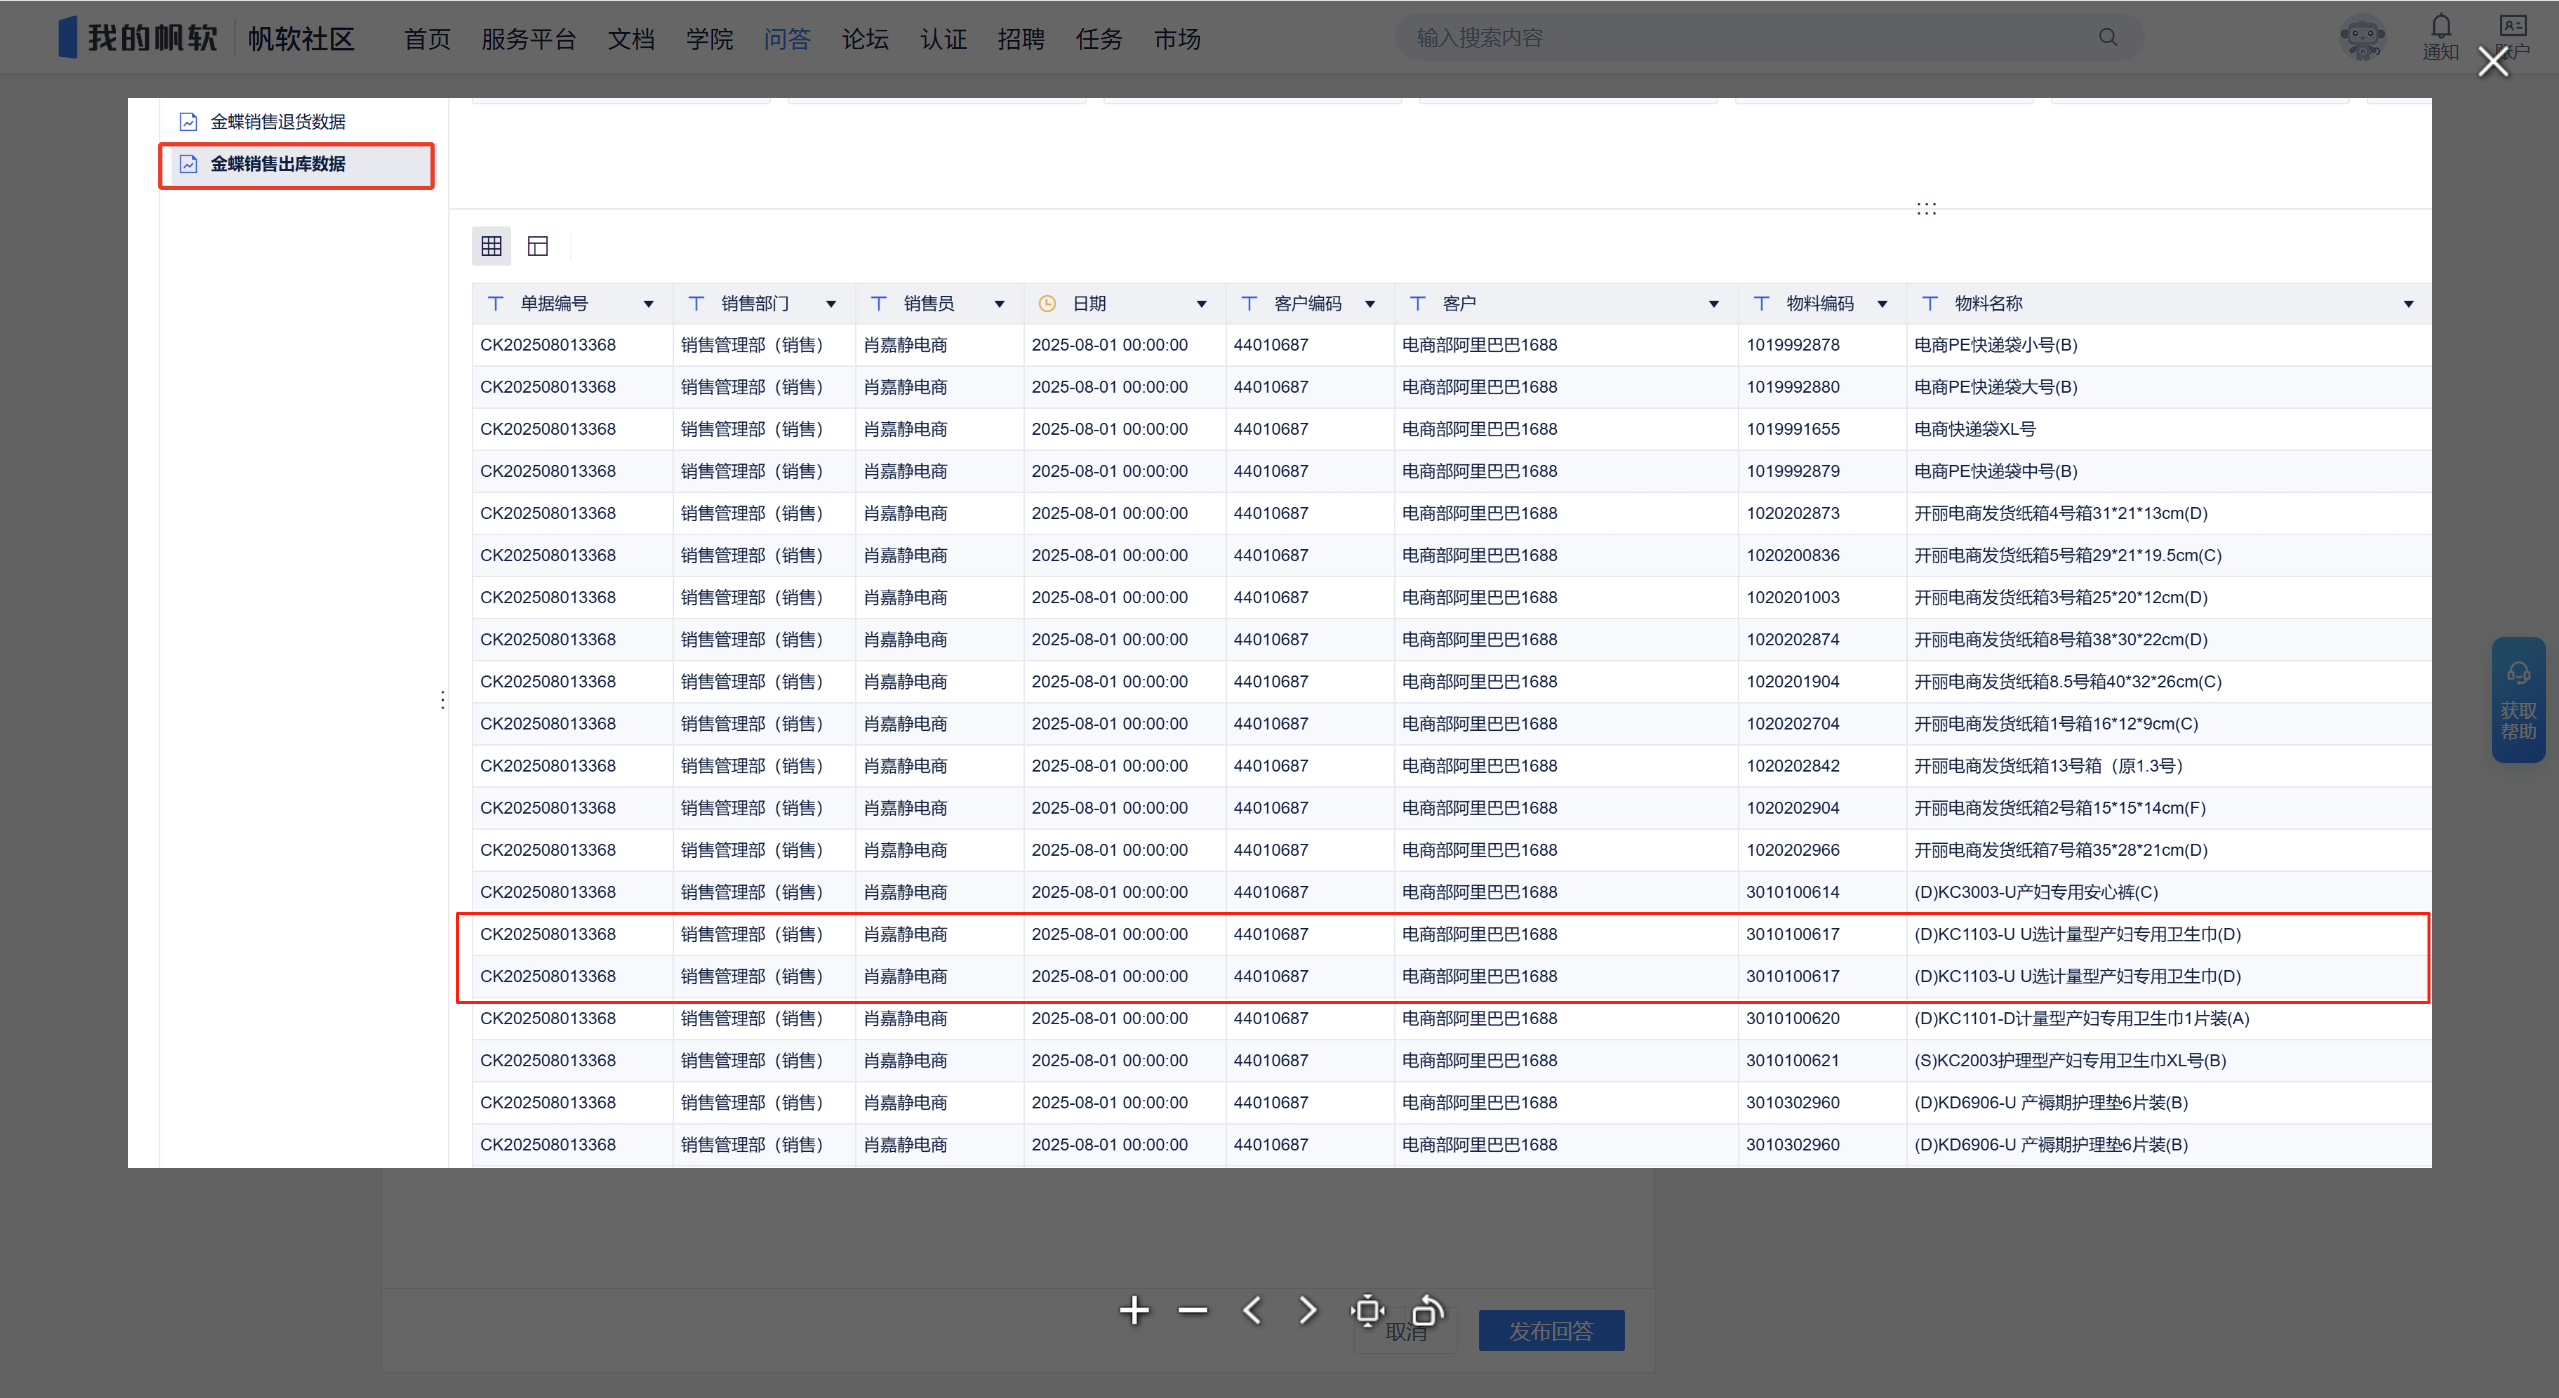
Task: Click the sidebar vertical dots handle
Action: [442, 700]
